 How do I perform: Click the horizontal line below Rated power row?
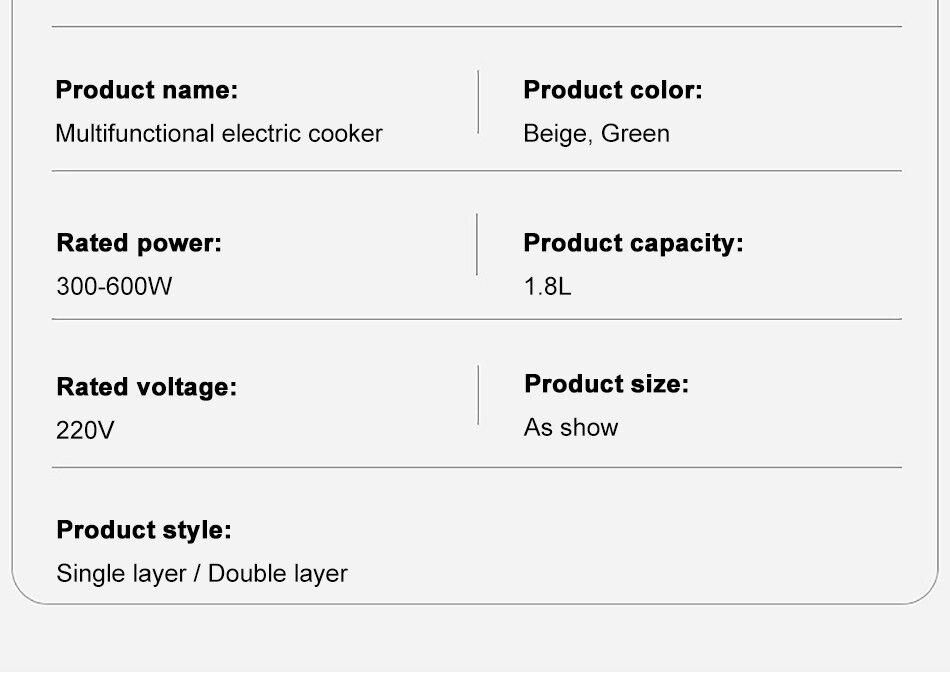[x=476, y=319]
